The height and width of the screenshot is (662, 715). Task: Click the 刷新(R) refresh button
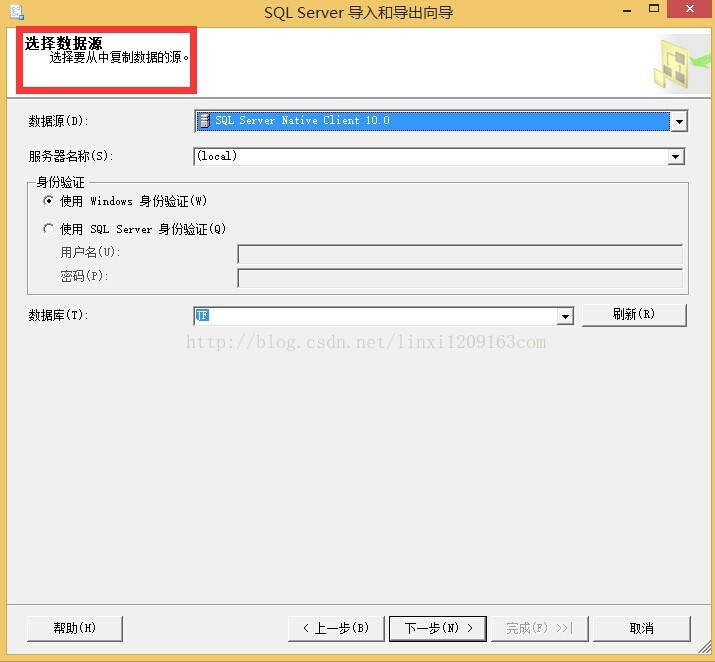(x=634, y=315)
